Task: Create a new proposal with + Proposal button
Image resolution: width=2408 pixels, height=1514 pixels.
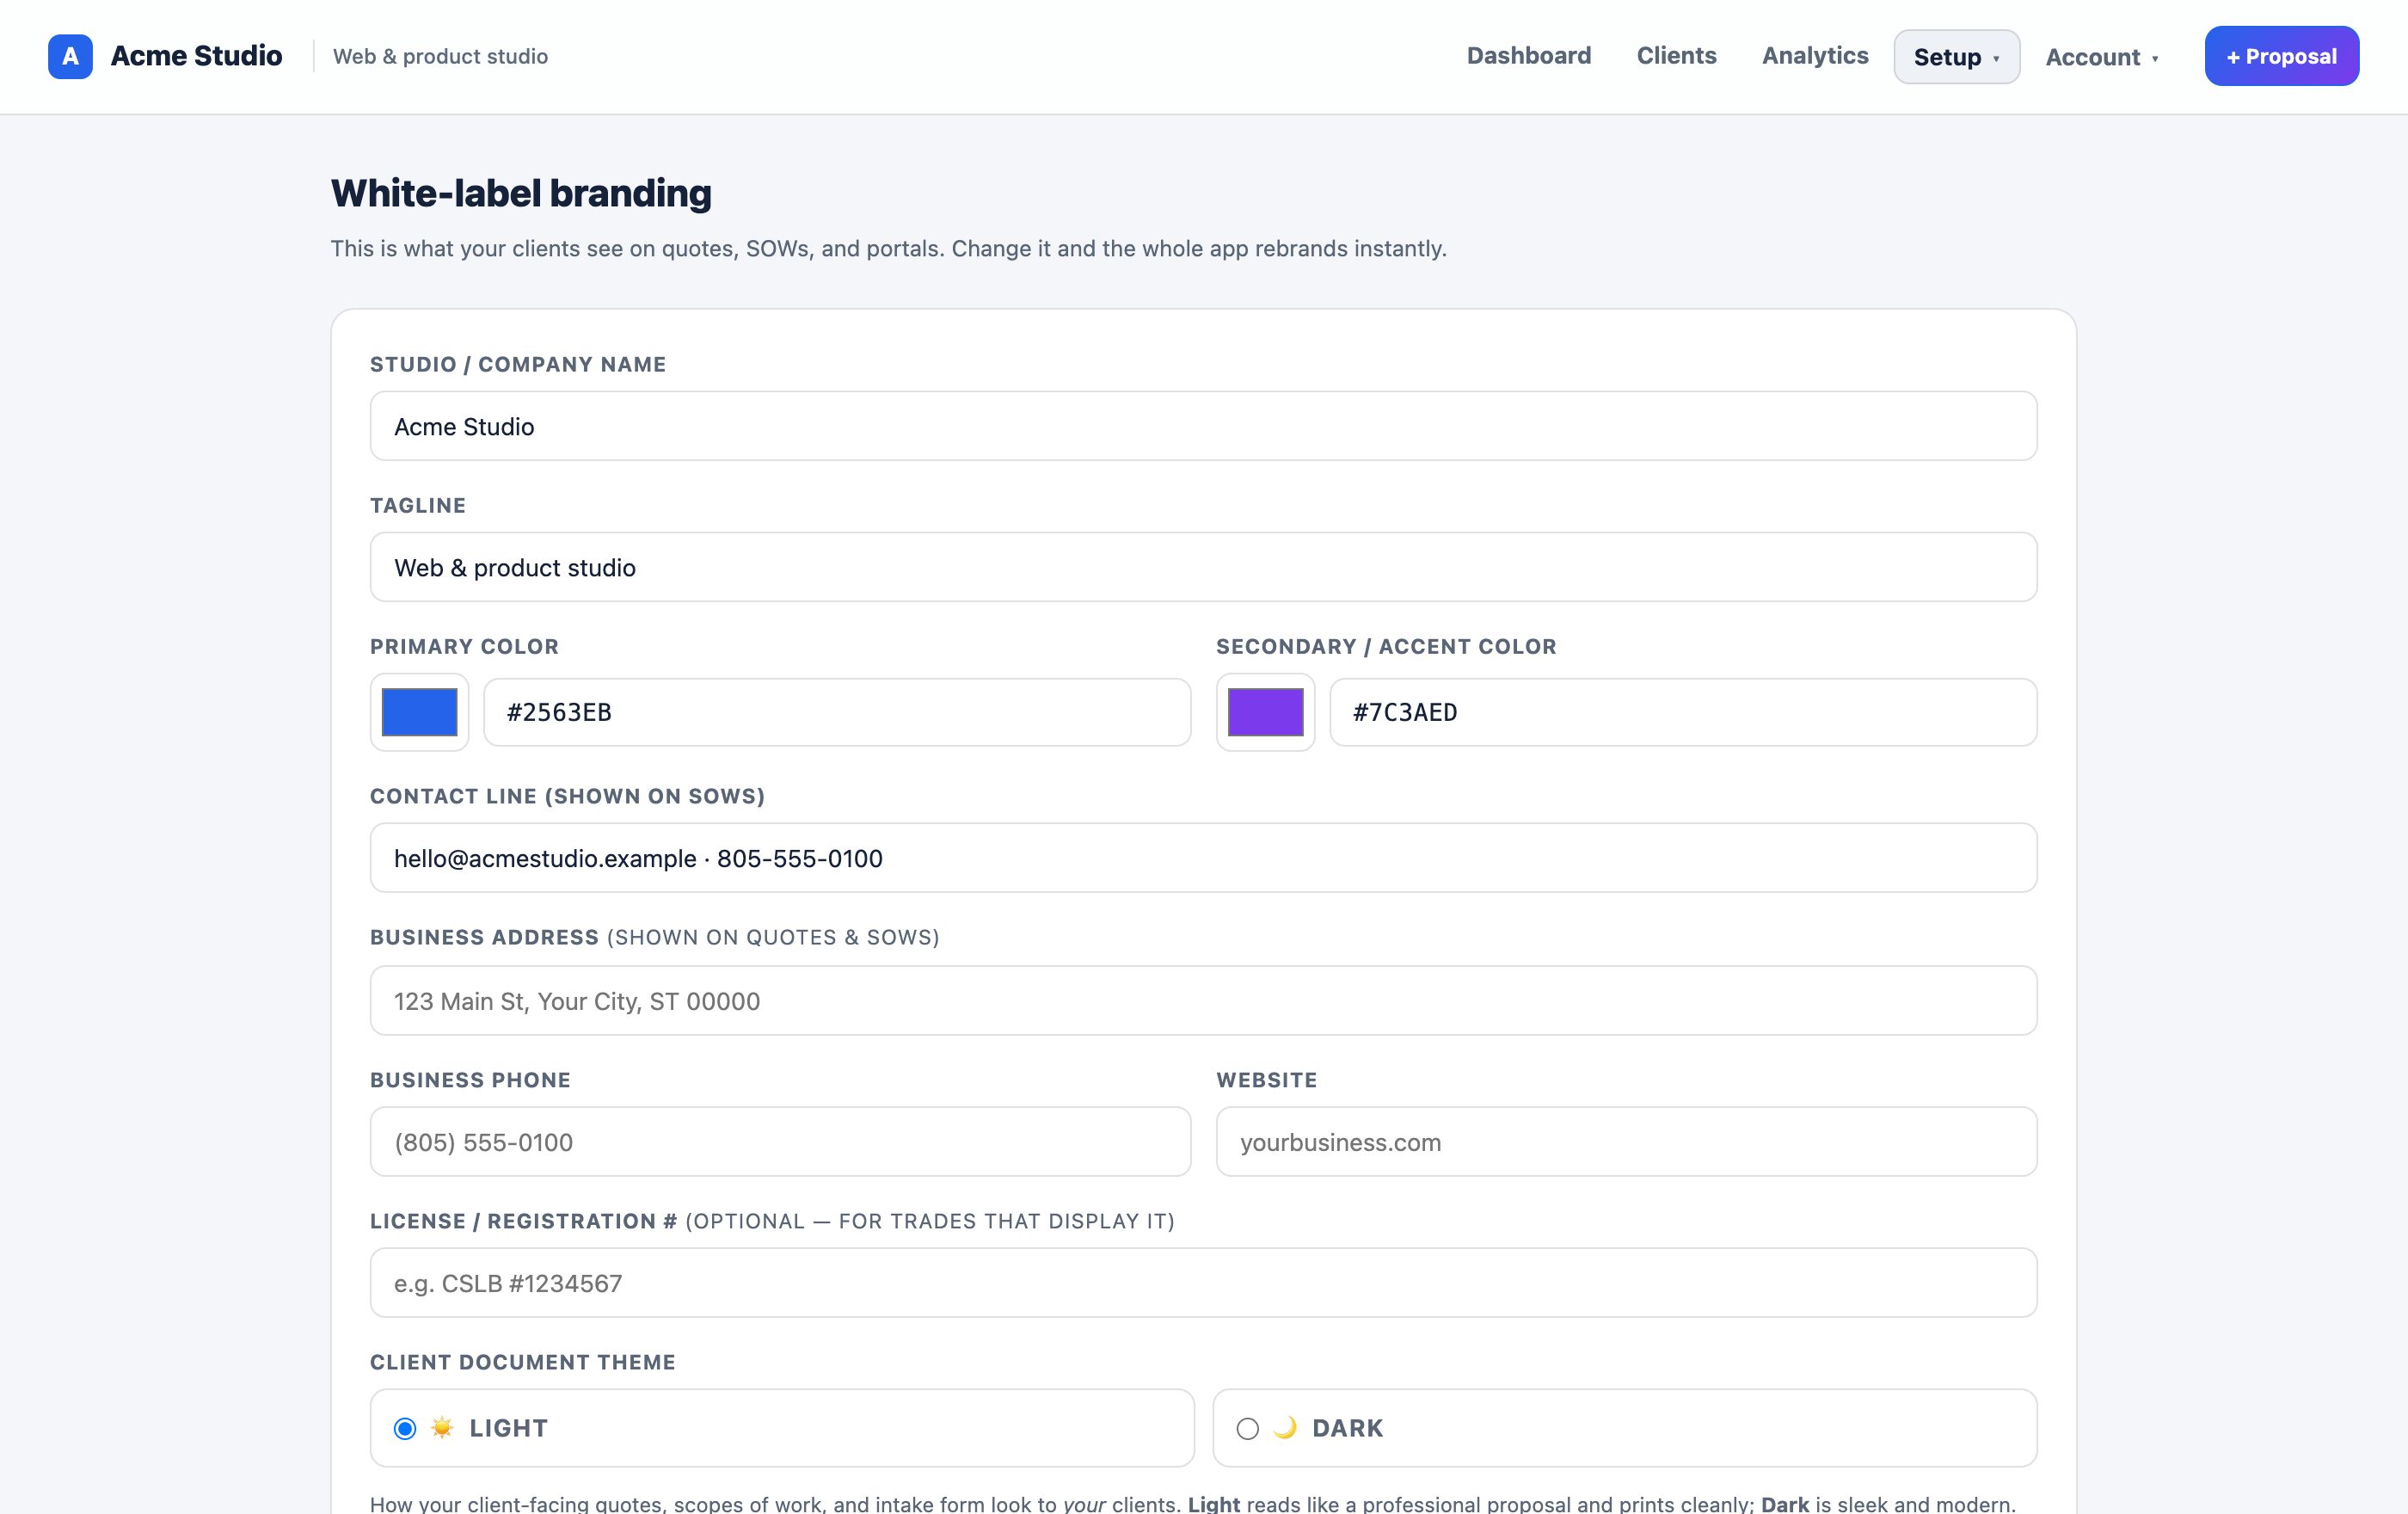Action: point(2281,56)
